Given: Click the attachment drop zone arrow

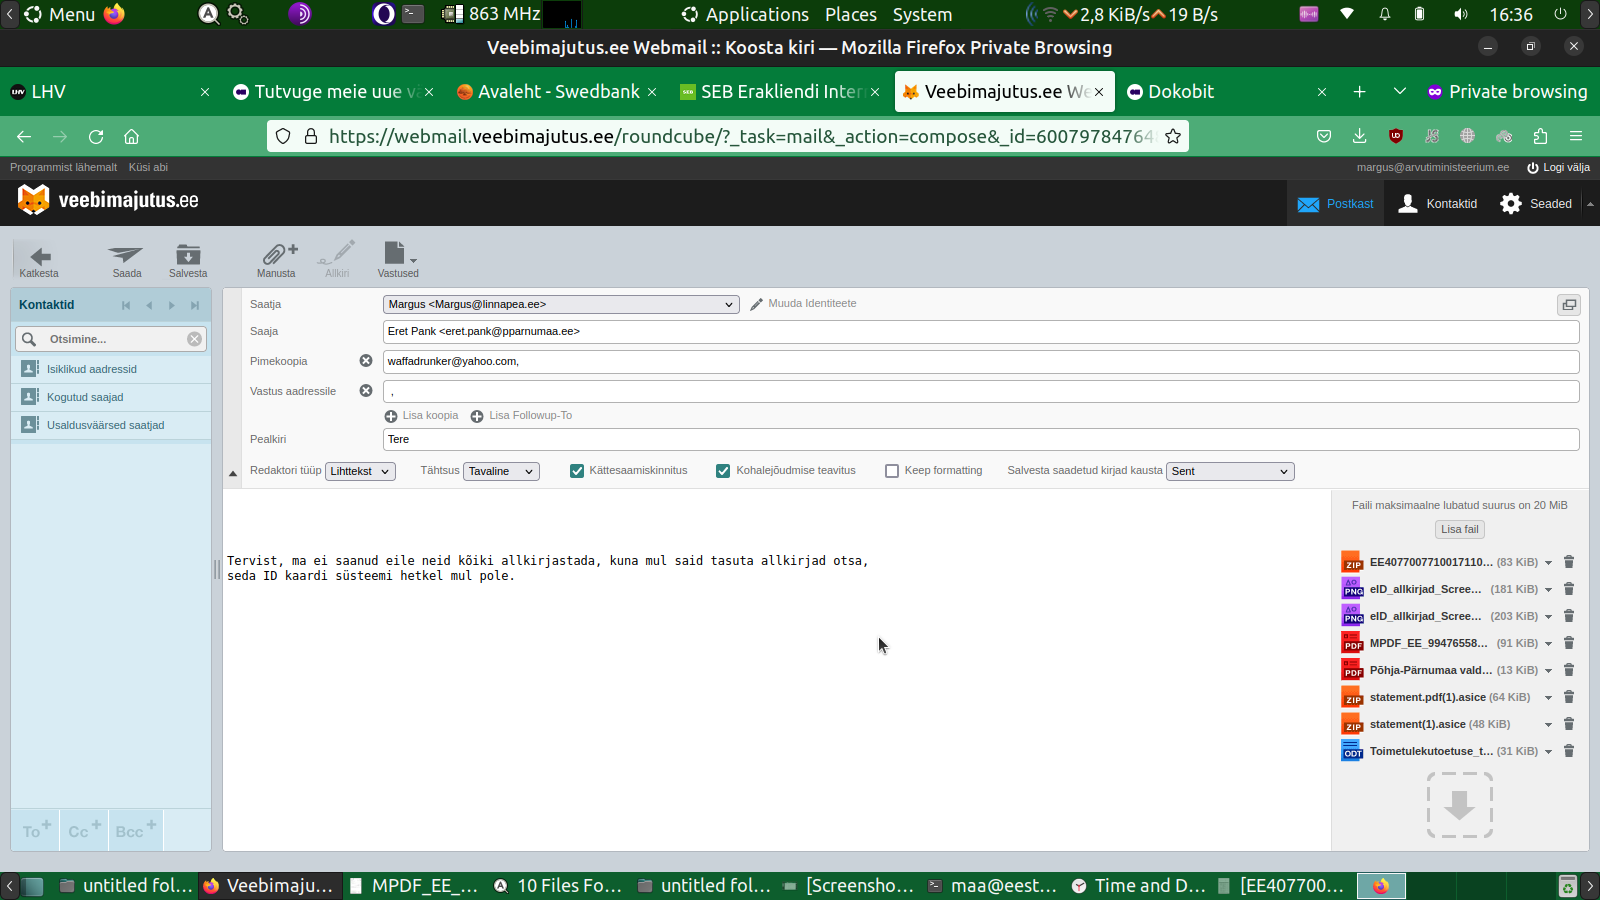Looking at the screenshot, I should [1460, 805].
